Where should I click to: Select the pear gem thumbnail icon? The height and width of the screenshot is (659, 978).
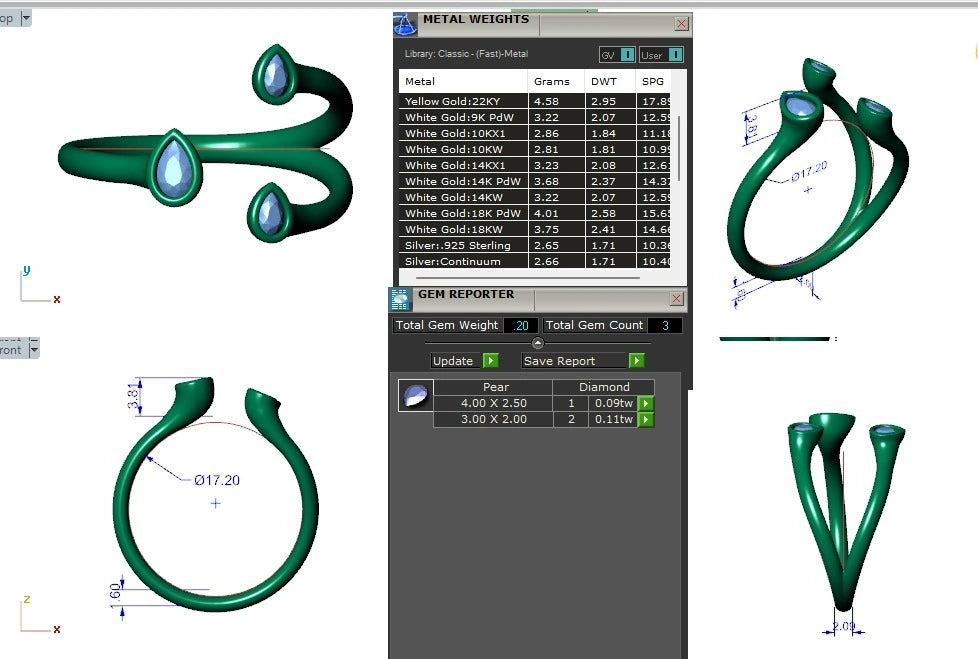click(x=415, y=395)
